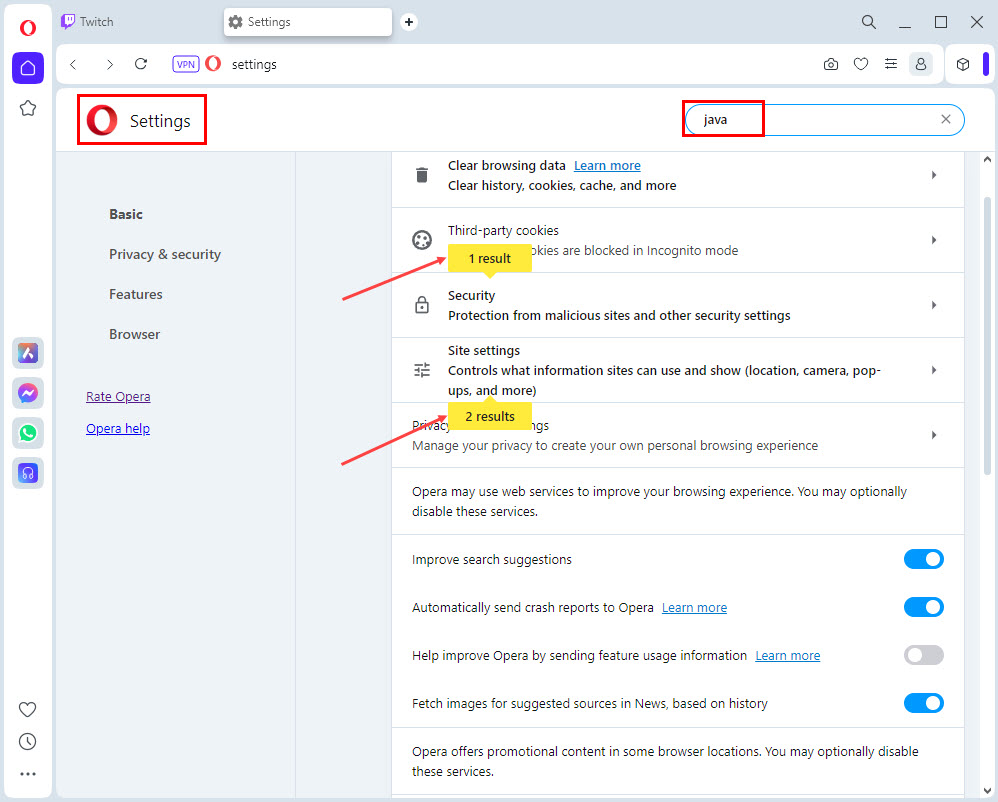The width and height of the screenshot is (998, 802).
Task: Expand the Site settings row arrow
Action: [934, 370]
